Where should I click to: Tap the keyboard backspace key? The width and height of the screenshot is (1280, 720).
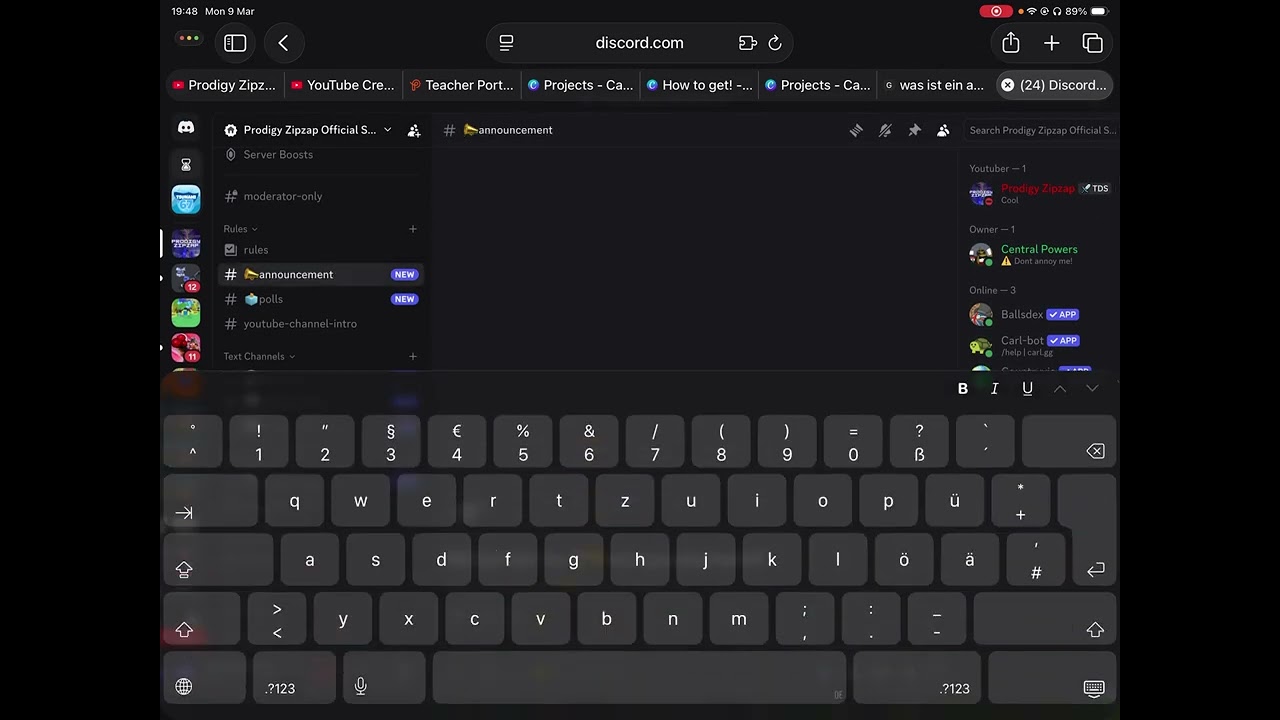pyautogui.click(x=1069, y=442)
